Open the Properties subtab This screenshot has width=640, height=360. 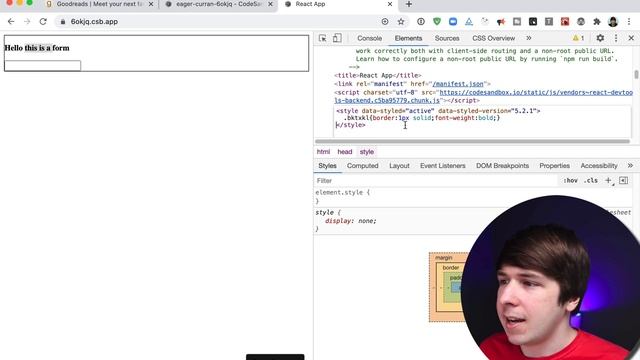tap(554, 166)
